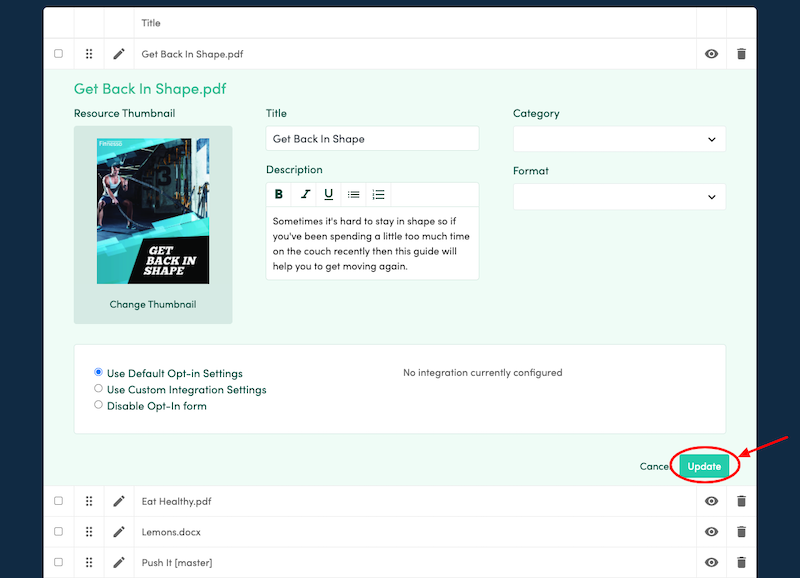Click Change Thumbnail link
The height and width of the screenshot is (578, 800).
click(x=153, y=305)
